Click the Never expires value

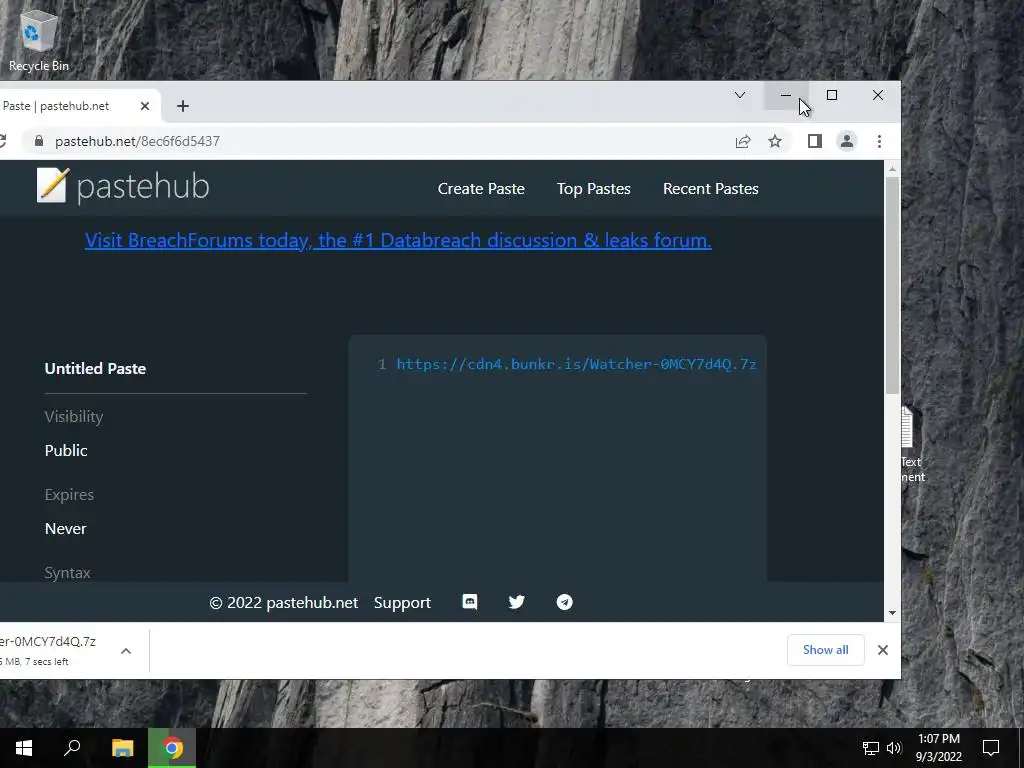[x=65, y=528]
